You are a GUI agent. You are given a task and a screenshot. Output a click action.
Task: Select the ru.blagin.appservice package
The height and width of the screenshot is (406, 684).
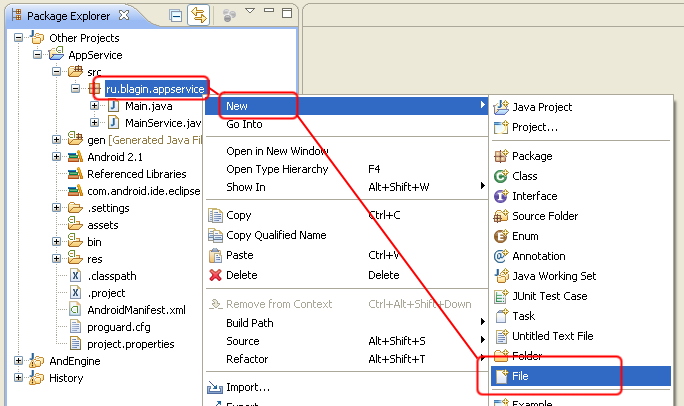155,89
